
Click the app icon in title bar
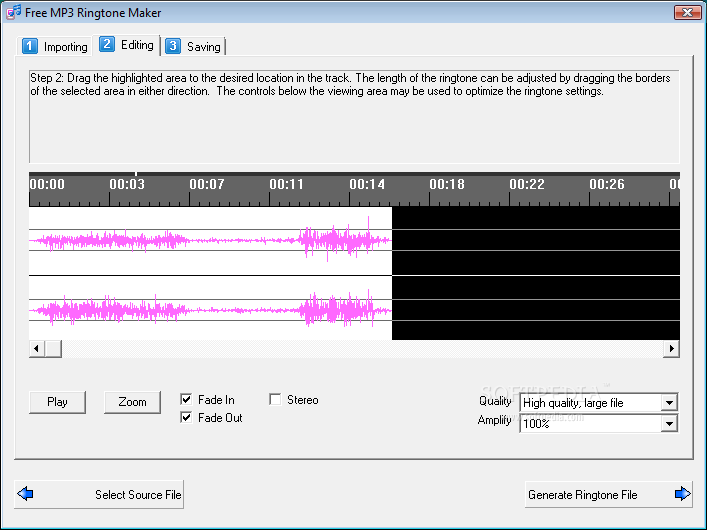[x=13, y=12]
